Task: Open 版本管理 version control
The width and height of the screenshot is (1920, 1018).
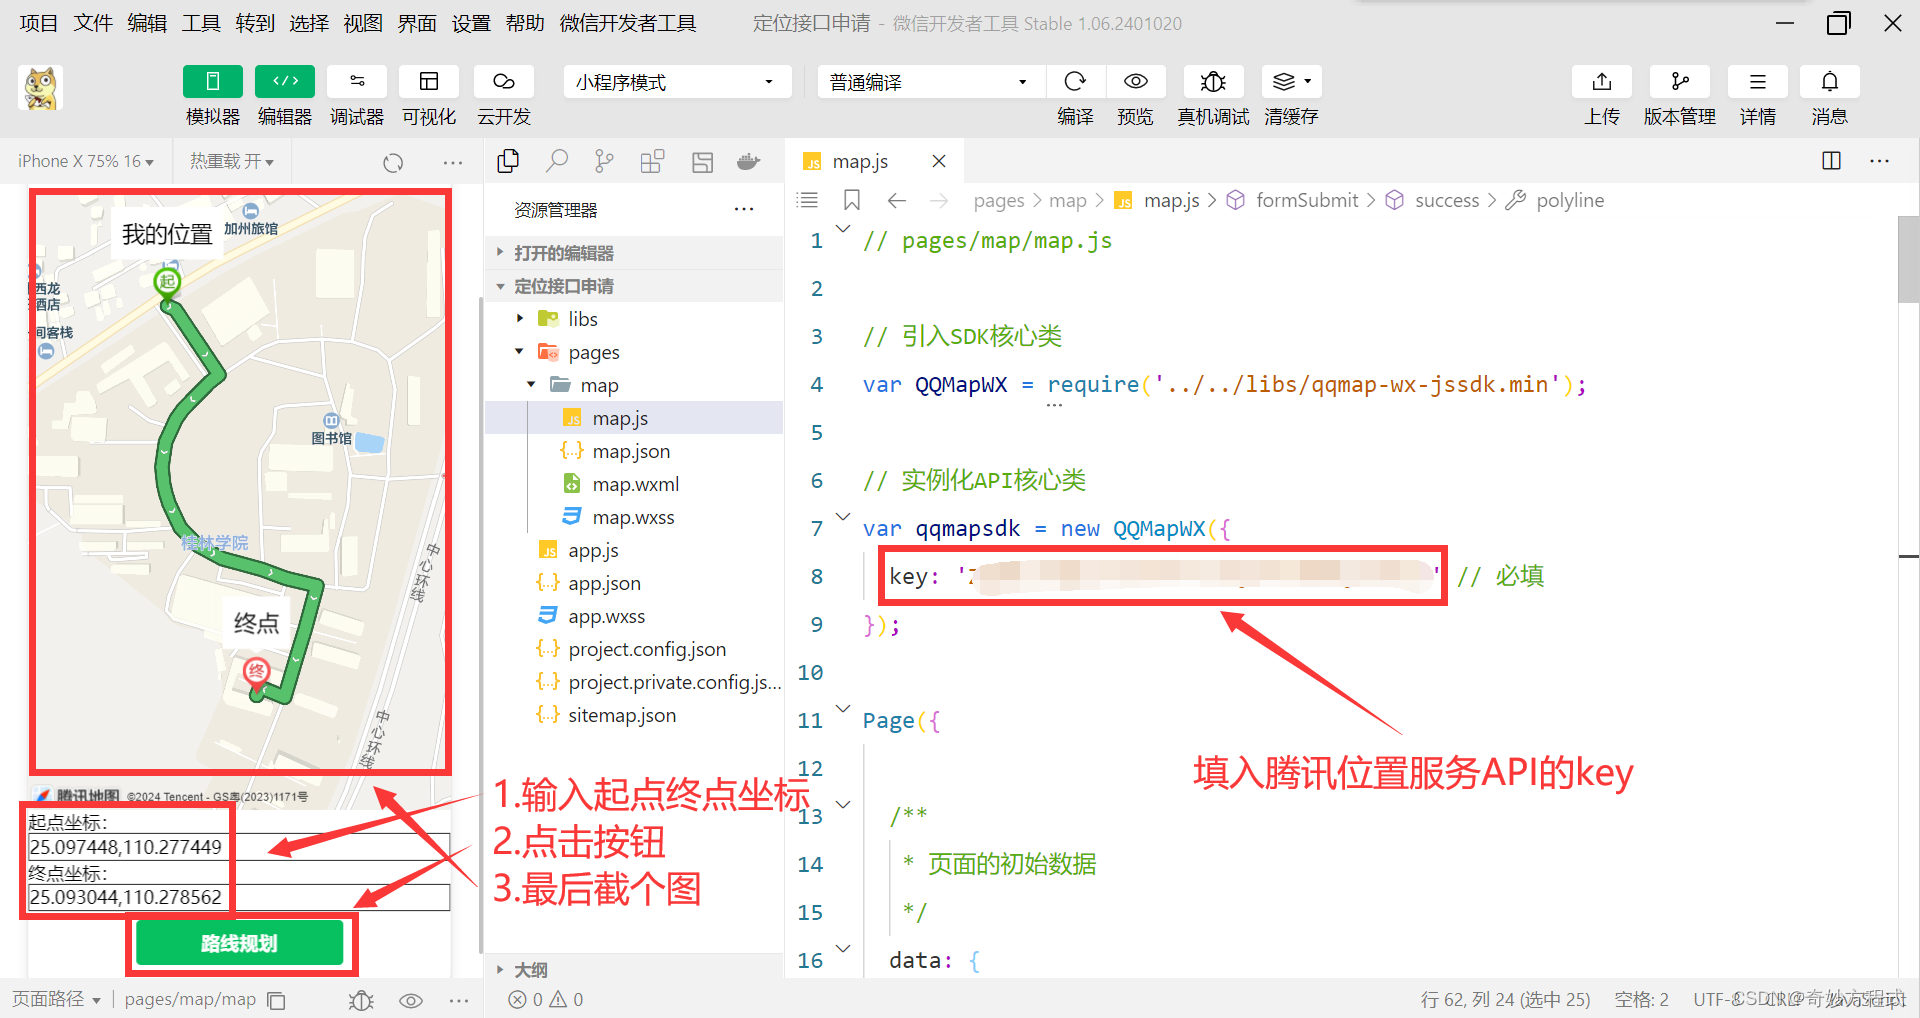Action: click(x=1680, y=82)
